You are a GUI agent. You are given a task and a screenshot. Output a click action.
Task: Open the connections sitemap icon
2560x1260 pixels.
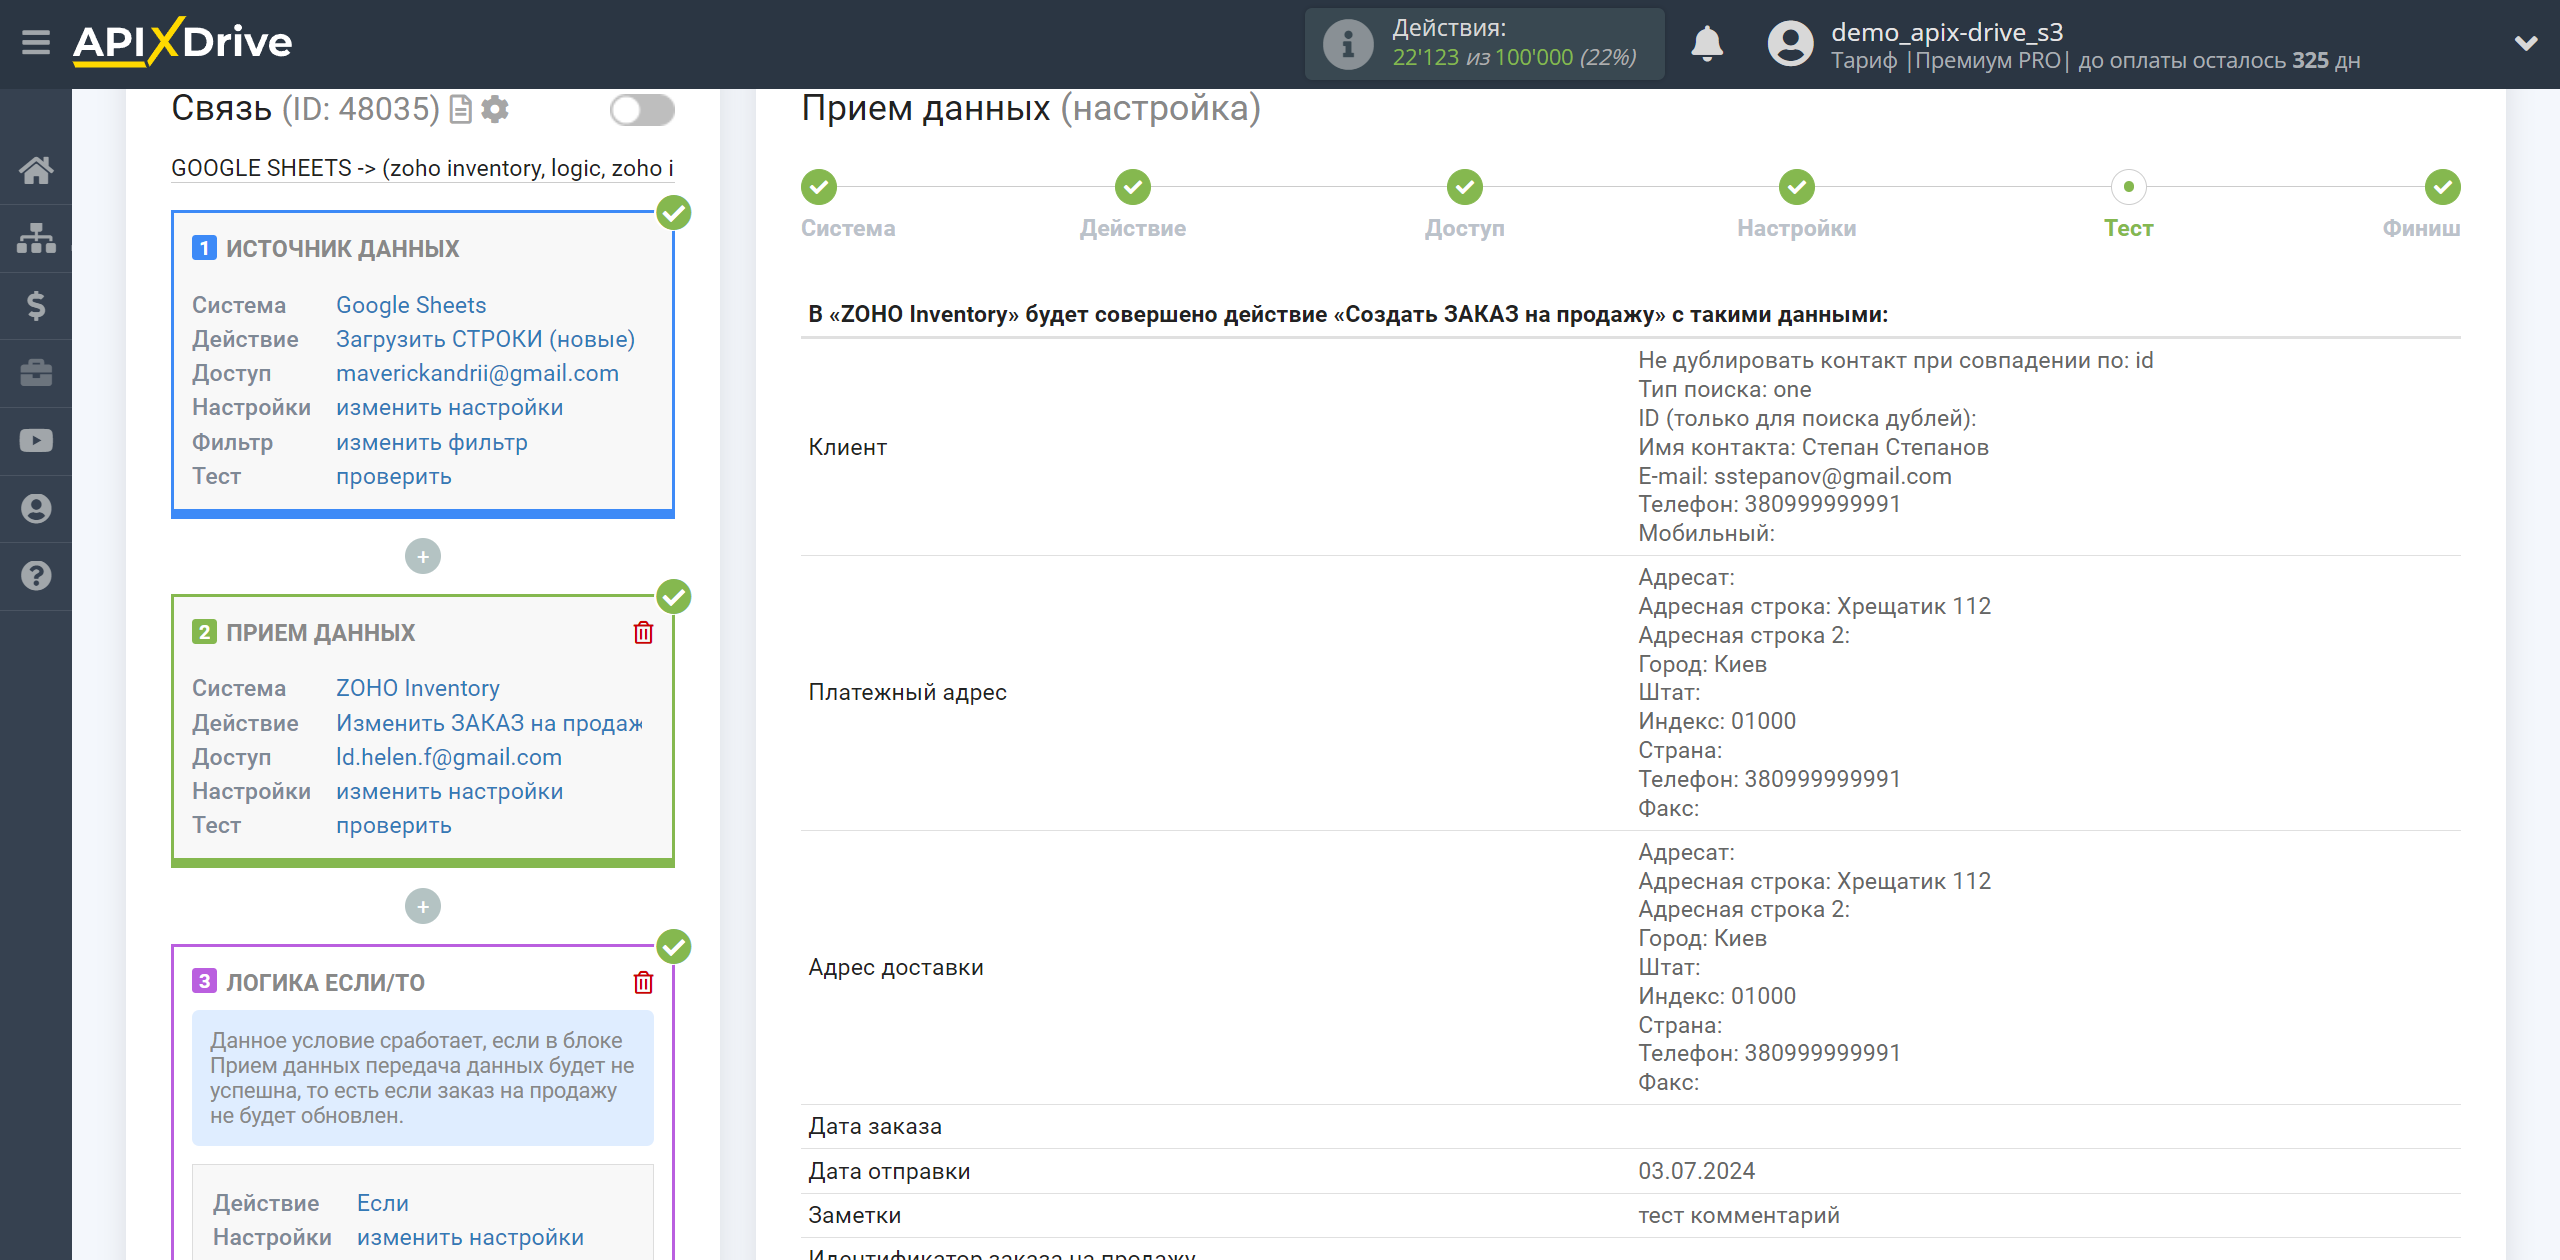[36, 238]
